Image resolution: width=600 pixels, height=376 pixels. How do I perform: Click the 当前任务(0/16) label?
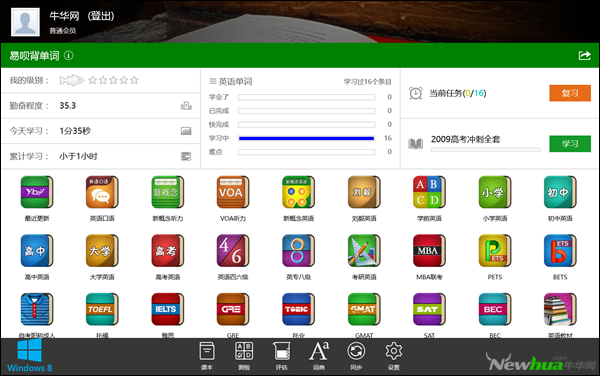(x=458, y=93)
